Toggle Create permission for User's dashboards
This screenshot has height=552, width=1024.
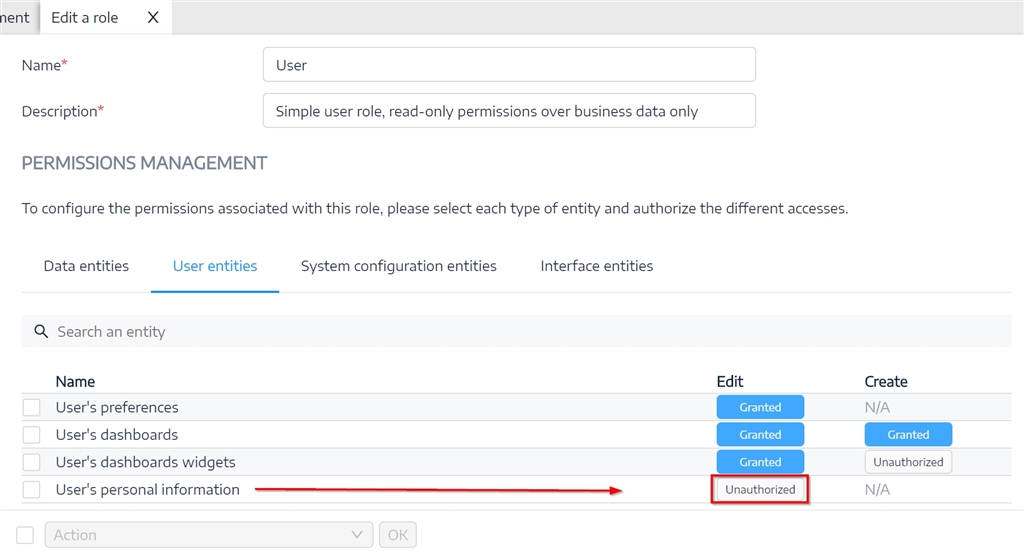[x=908, y=434]
